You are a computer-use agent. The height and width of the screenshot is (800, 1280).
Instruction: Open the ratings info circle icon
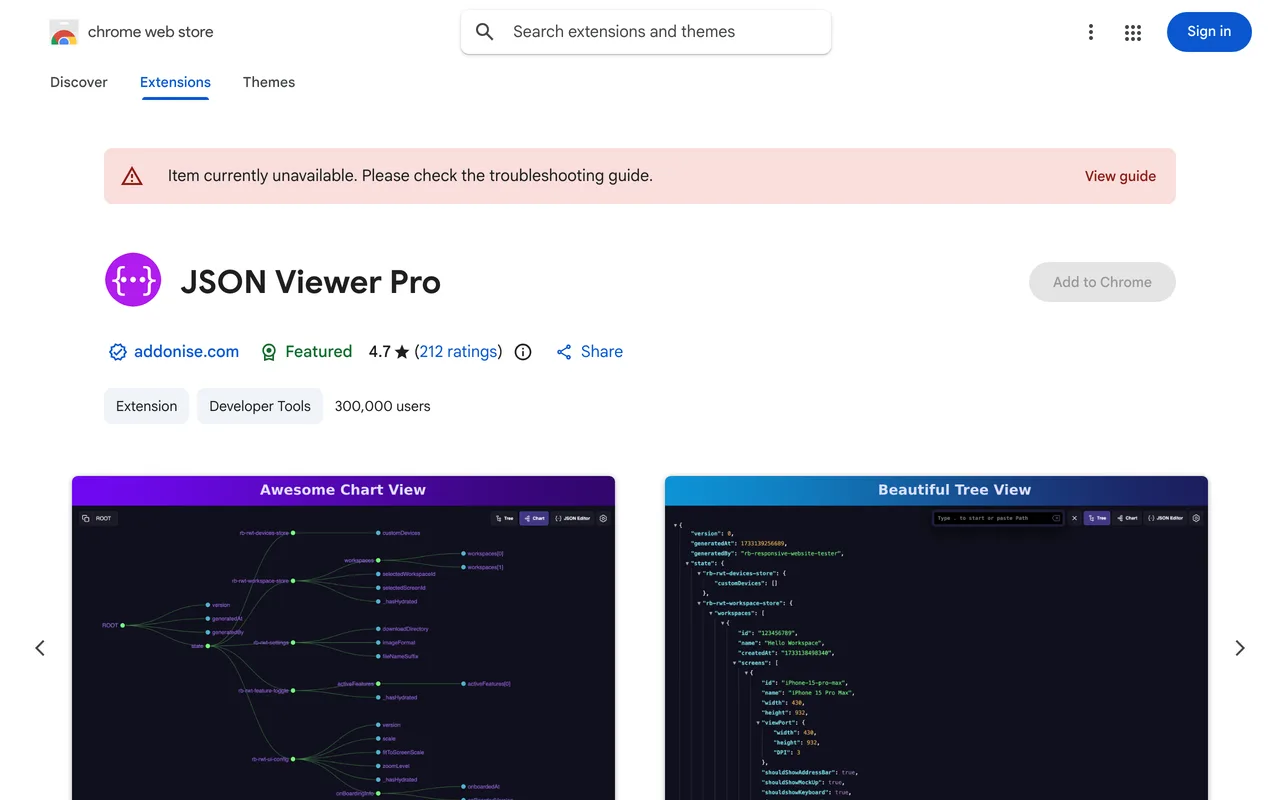(523, 352)
